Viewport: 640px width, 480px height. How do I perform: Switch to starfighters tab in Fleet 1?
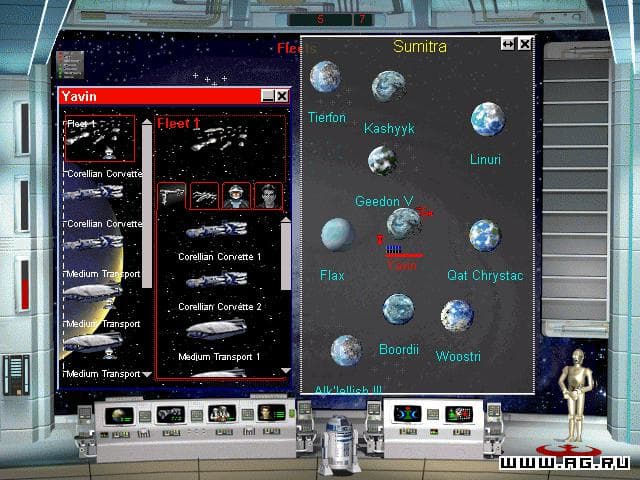pos(204,196)
